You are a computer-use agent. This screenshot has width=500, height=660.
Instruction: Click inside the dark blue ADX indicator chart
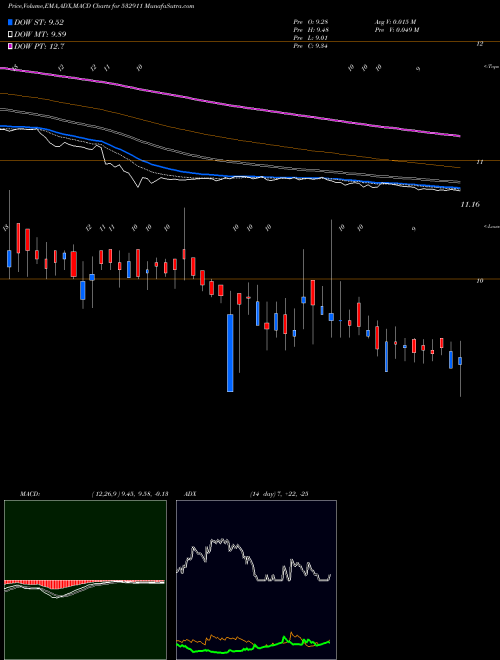tap(256, 580)
